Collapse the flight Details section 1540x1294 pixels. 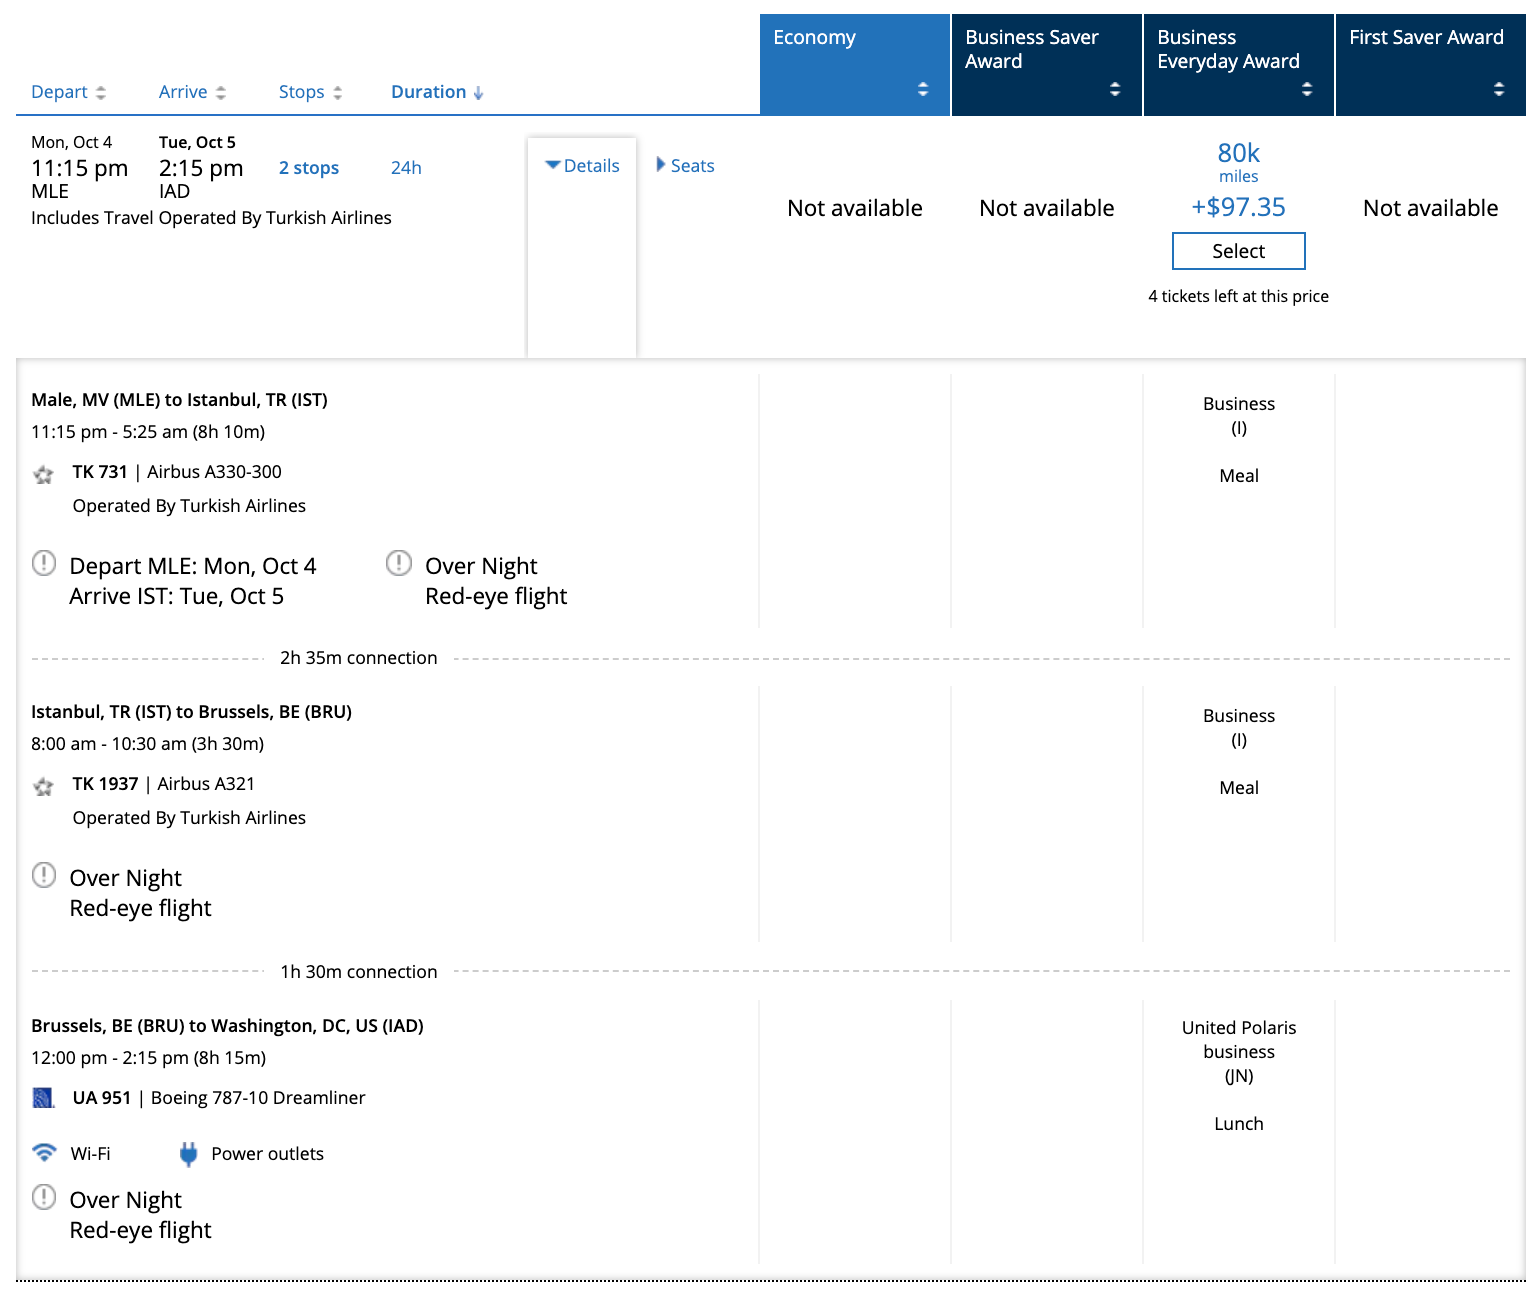click(x=582, y=166)
